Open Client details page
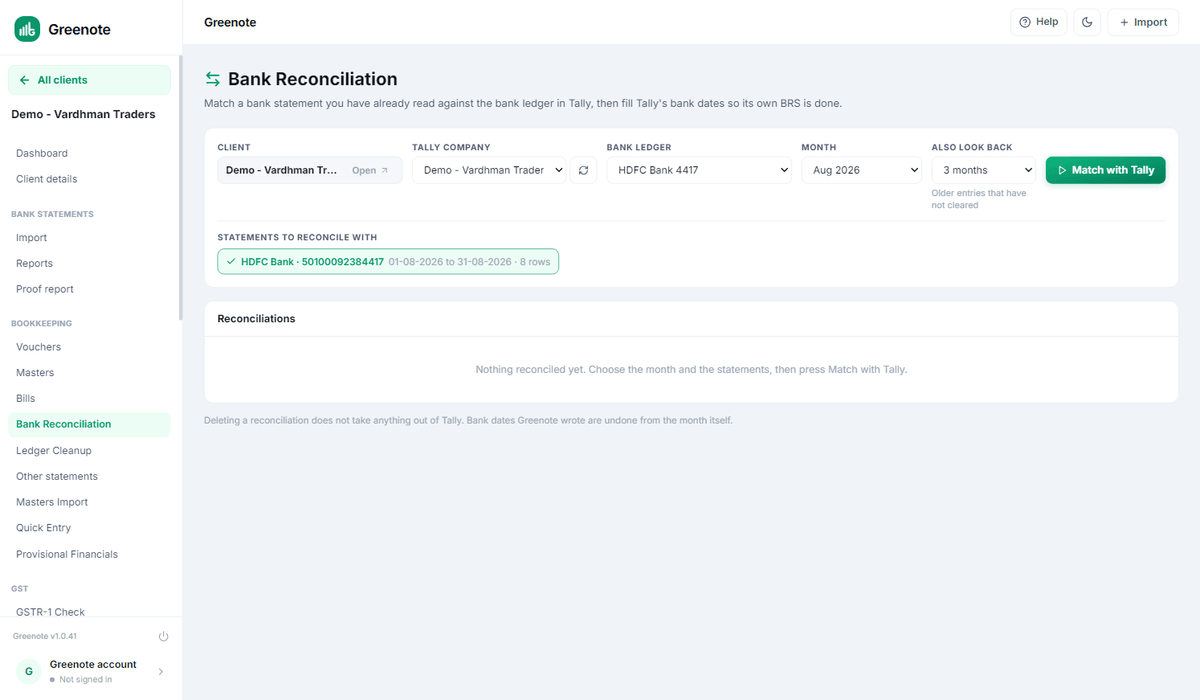1200x700 pixels. pyautogui.click(x=89, y=179)
